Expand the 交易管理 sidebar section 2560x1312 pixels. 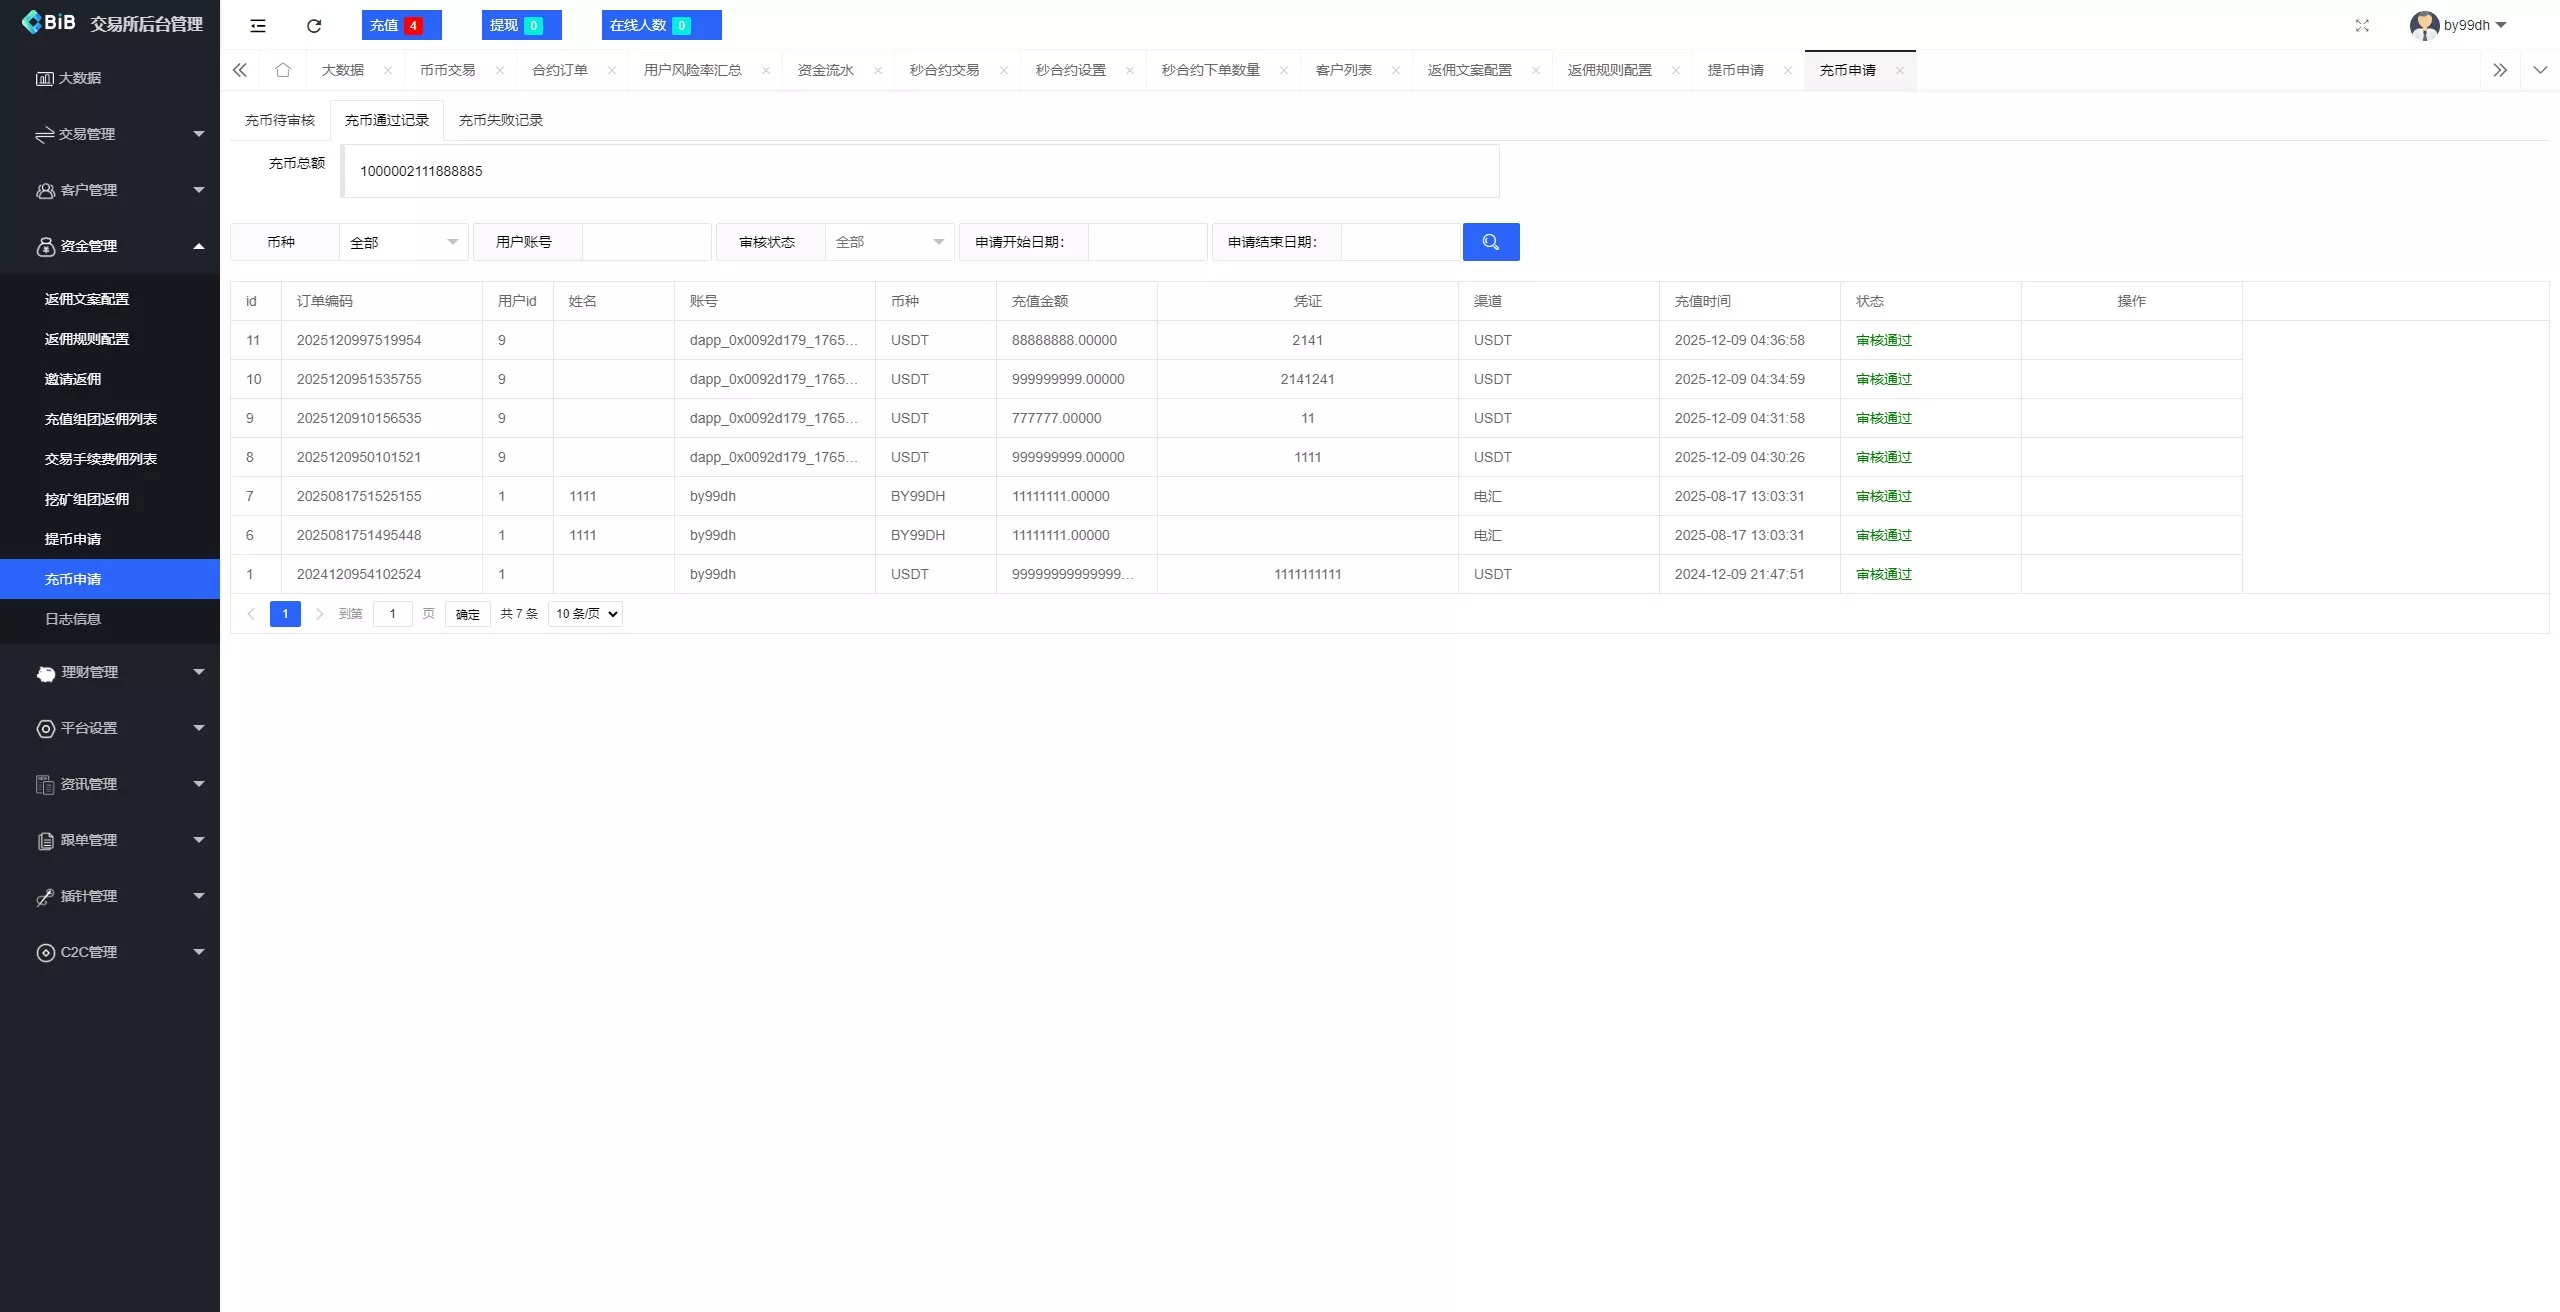pyautogui.click(x=88, y=134)
